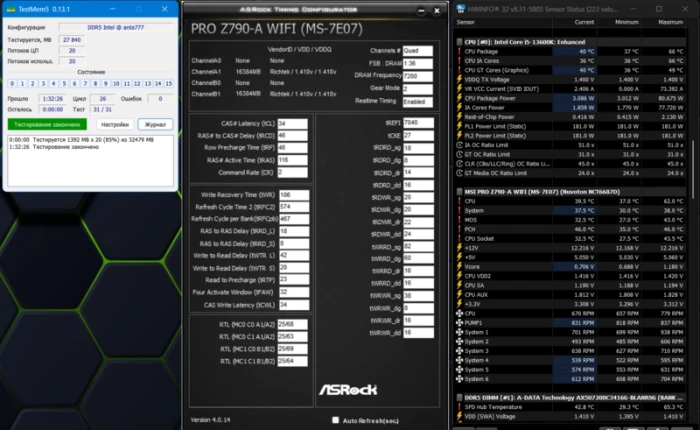Click the tWRWR_sg value field

click(x=418, y=296)
